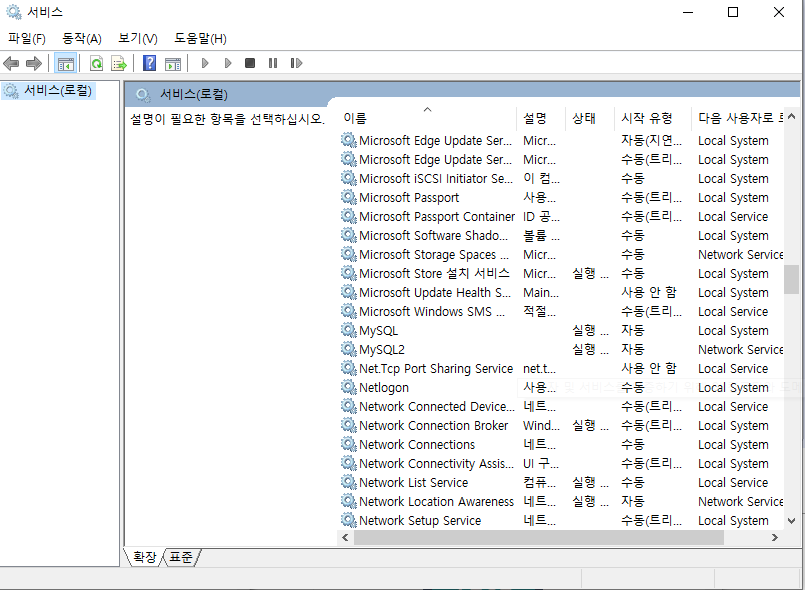The image size is (805, 590).
Task: Sort by the 다음 사용자로 column header
Action: 738,118
